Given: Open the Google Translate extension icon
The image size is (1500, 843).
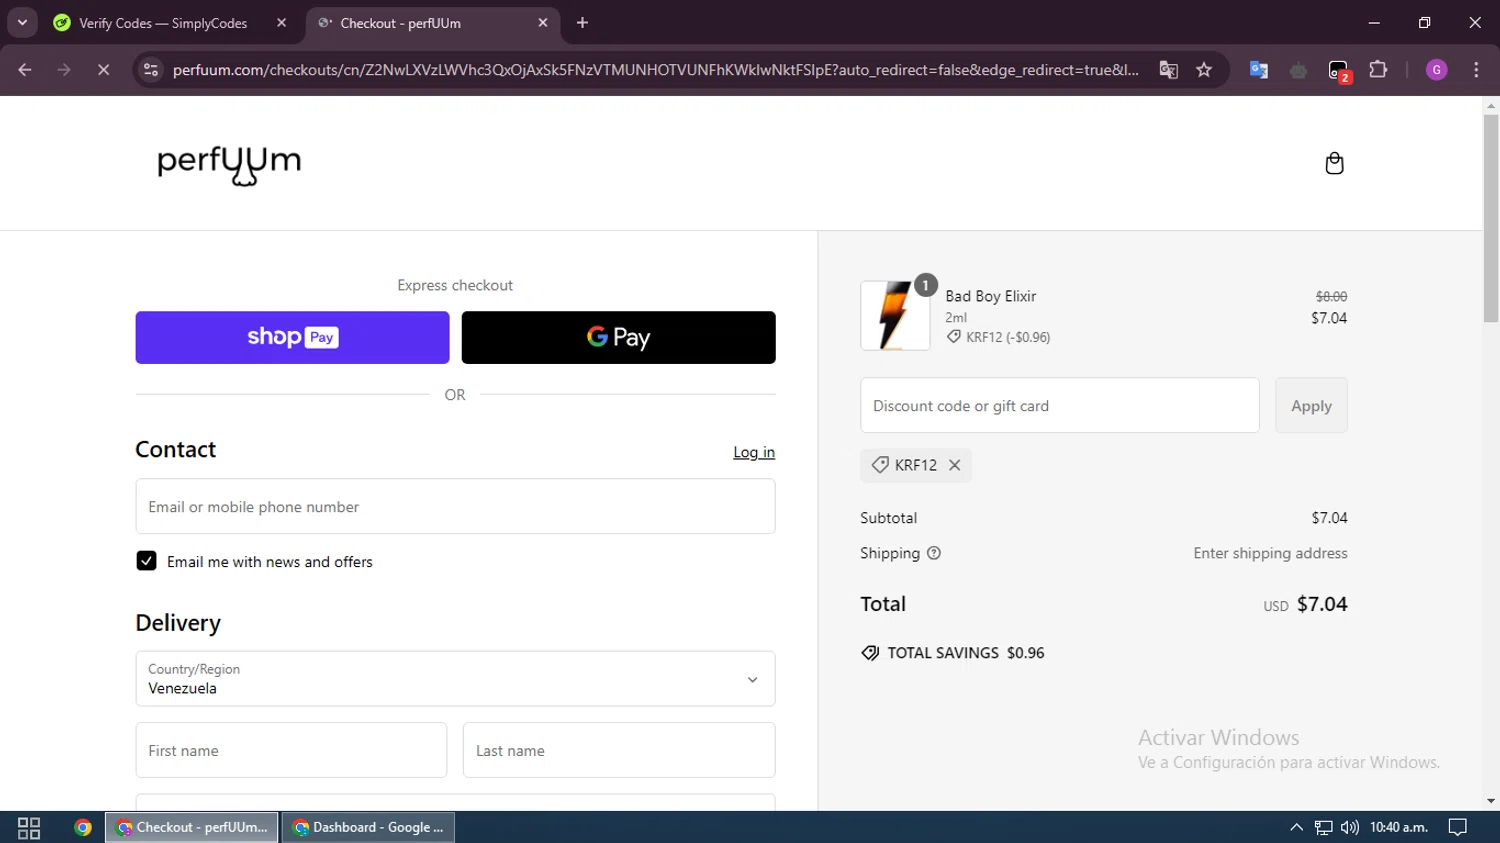Looking at the screenshot, I should (1259, 70).
